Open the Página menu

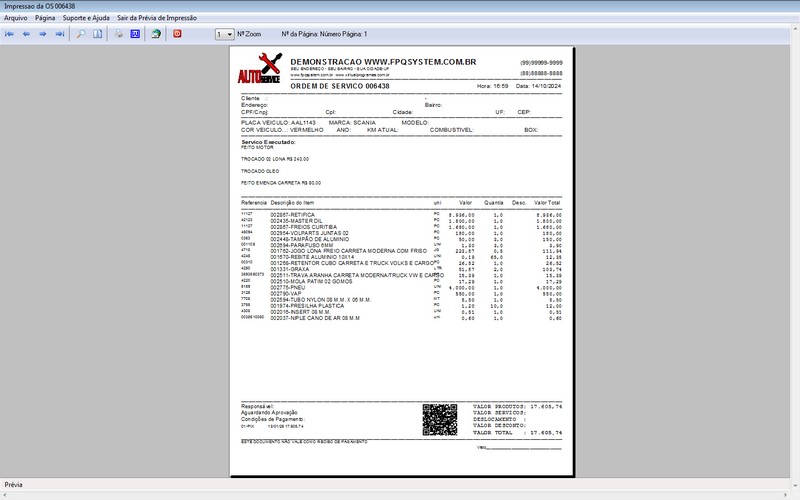coord(45,18)
